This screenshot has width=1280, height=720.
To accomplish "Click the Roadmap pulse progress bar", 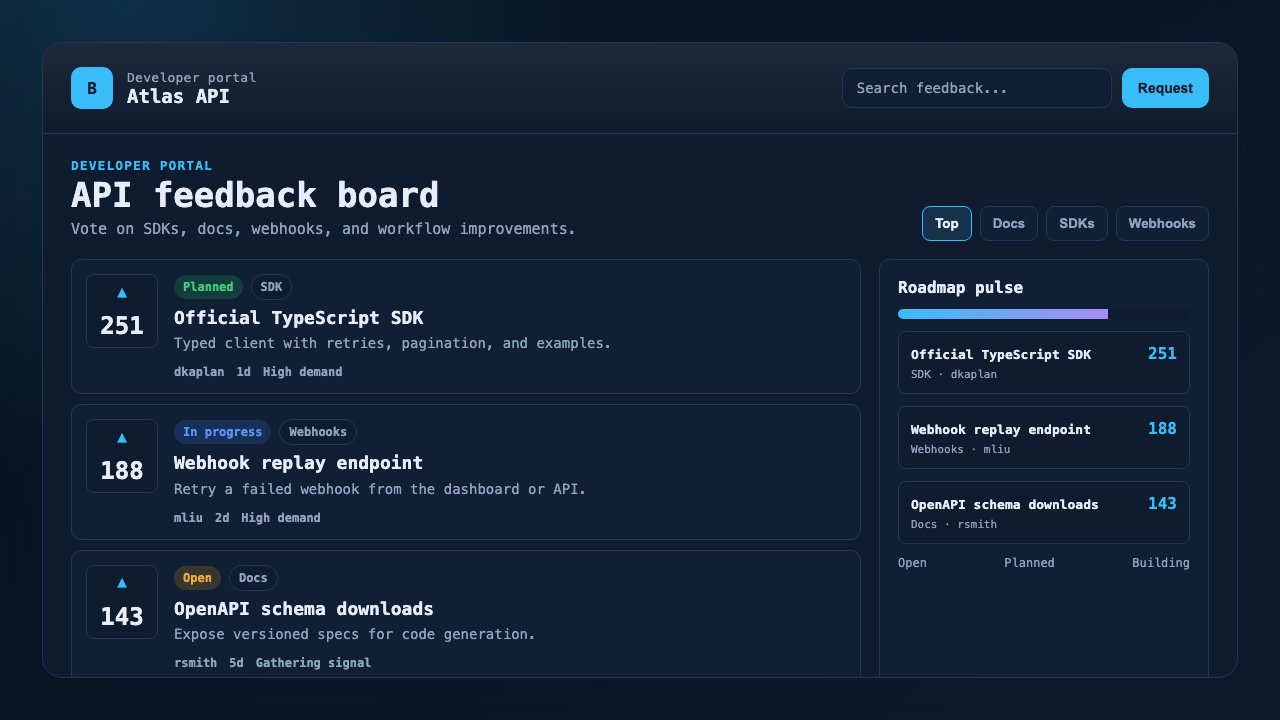I will (x=1044, y=314).
